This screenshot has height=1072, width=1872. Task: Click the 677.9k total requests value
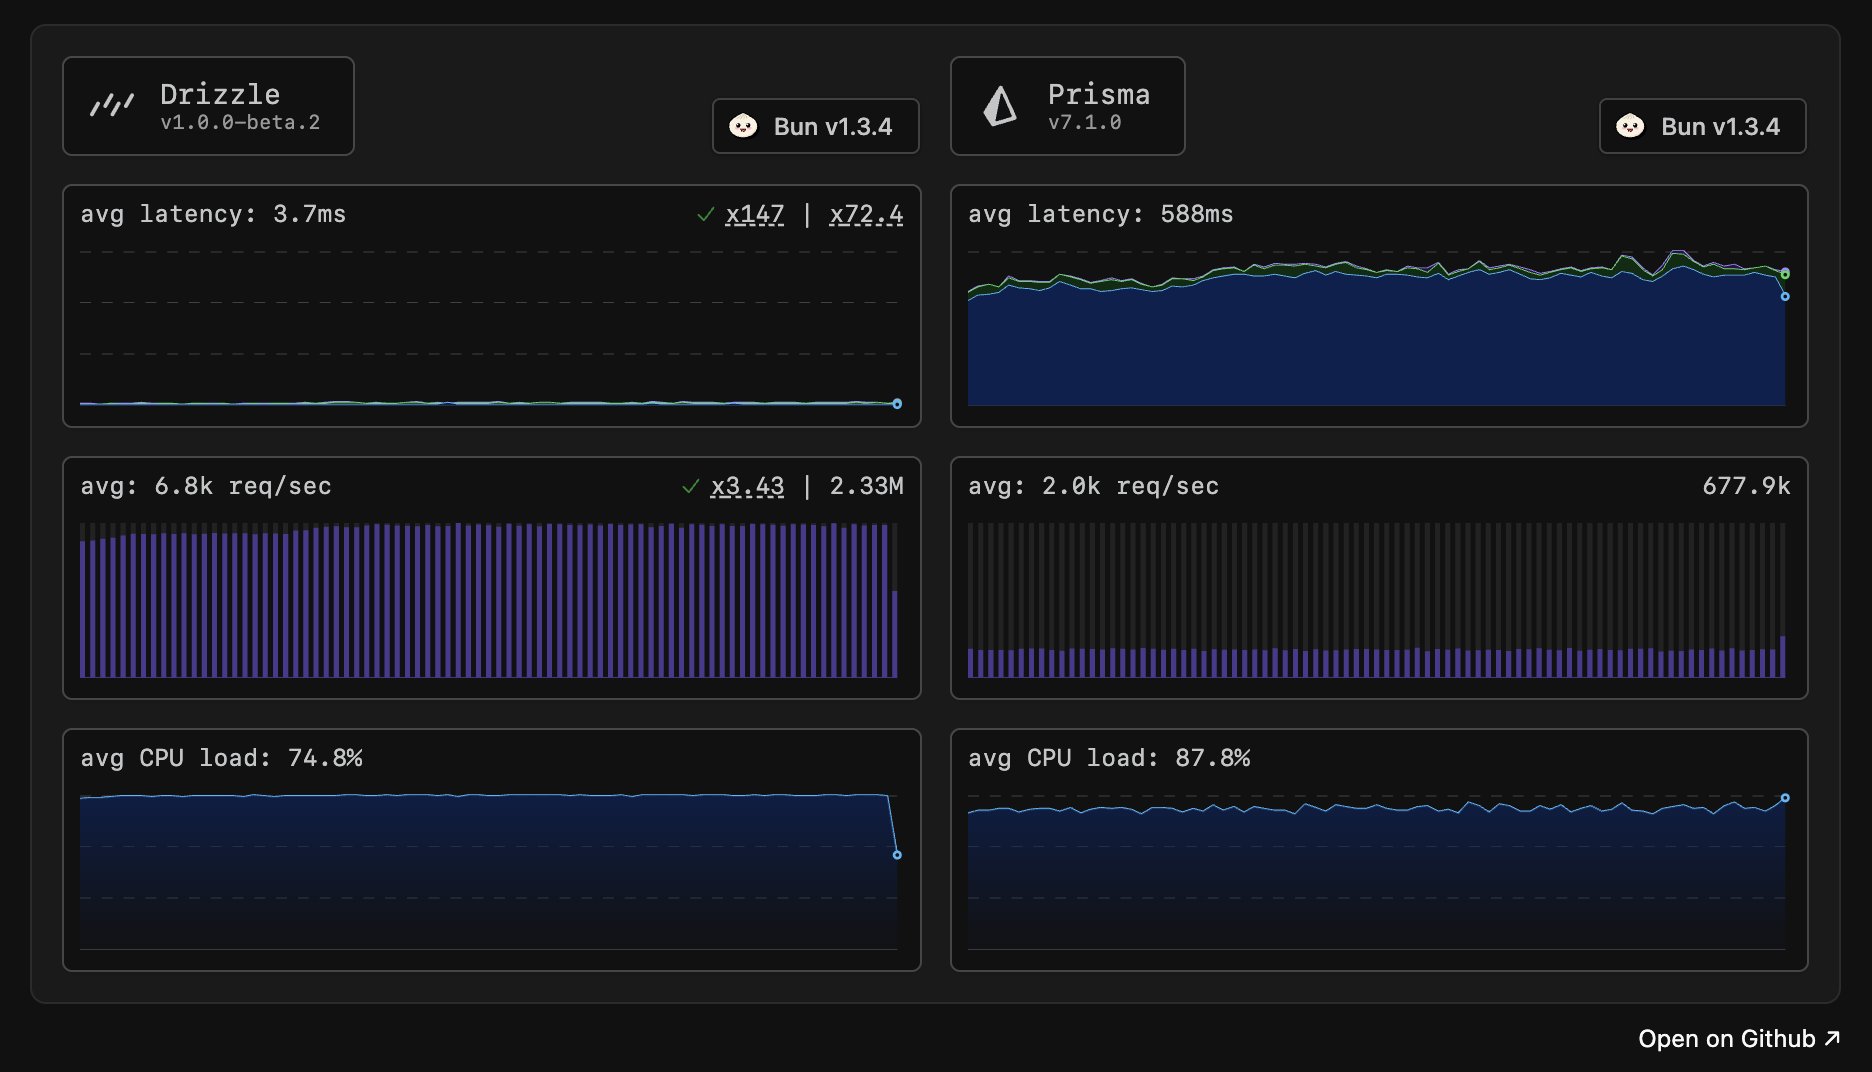tap(1746, 486)
